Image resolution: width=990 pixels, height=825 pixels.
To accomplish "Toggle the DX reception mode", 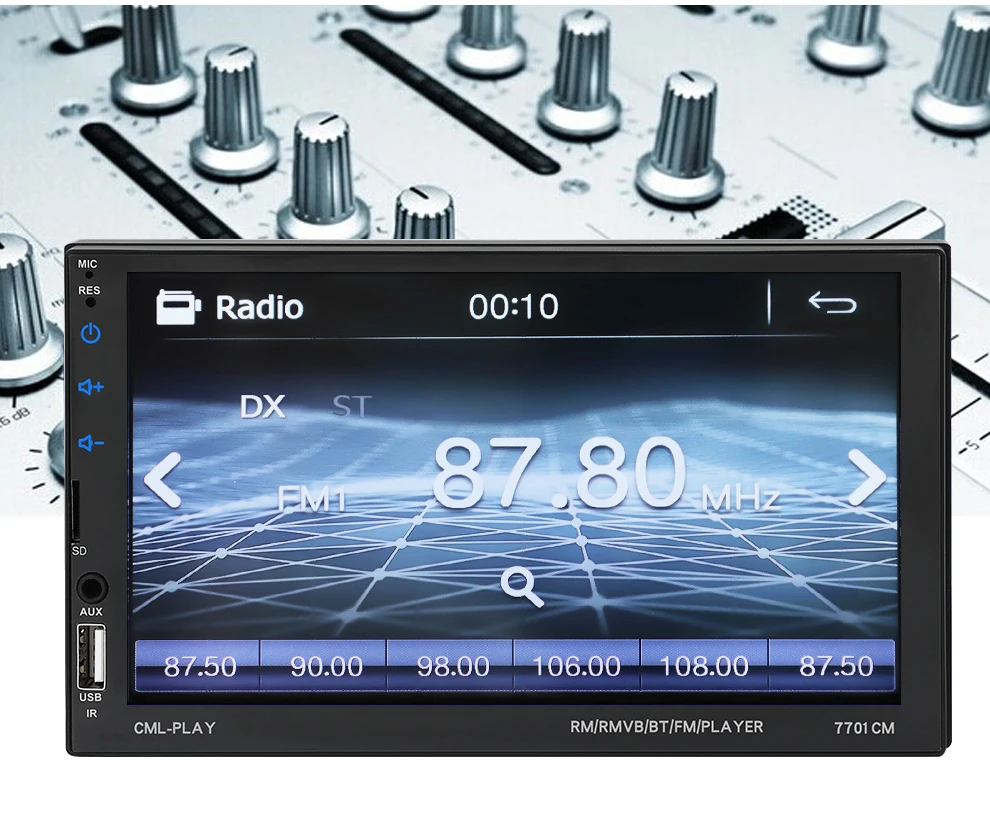I will [x=263, y=407].
